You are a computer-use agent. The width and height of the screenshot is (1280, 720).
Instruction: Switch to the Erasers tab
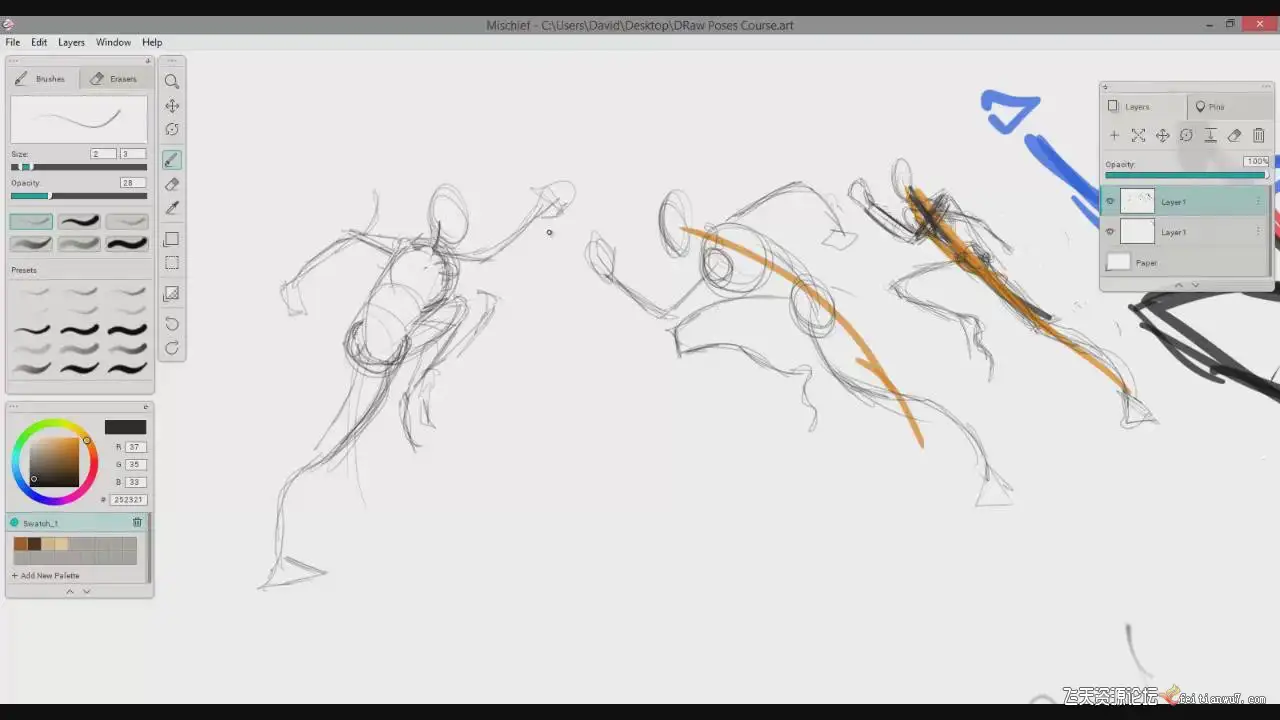[x=115, y=78]
